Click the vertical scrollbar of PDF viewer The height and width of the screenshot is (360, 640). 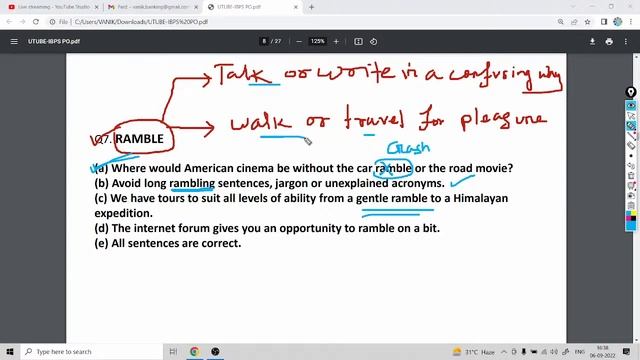[636, 198]
